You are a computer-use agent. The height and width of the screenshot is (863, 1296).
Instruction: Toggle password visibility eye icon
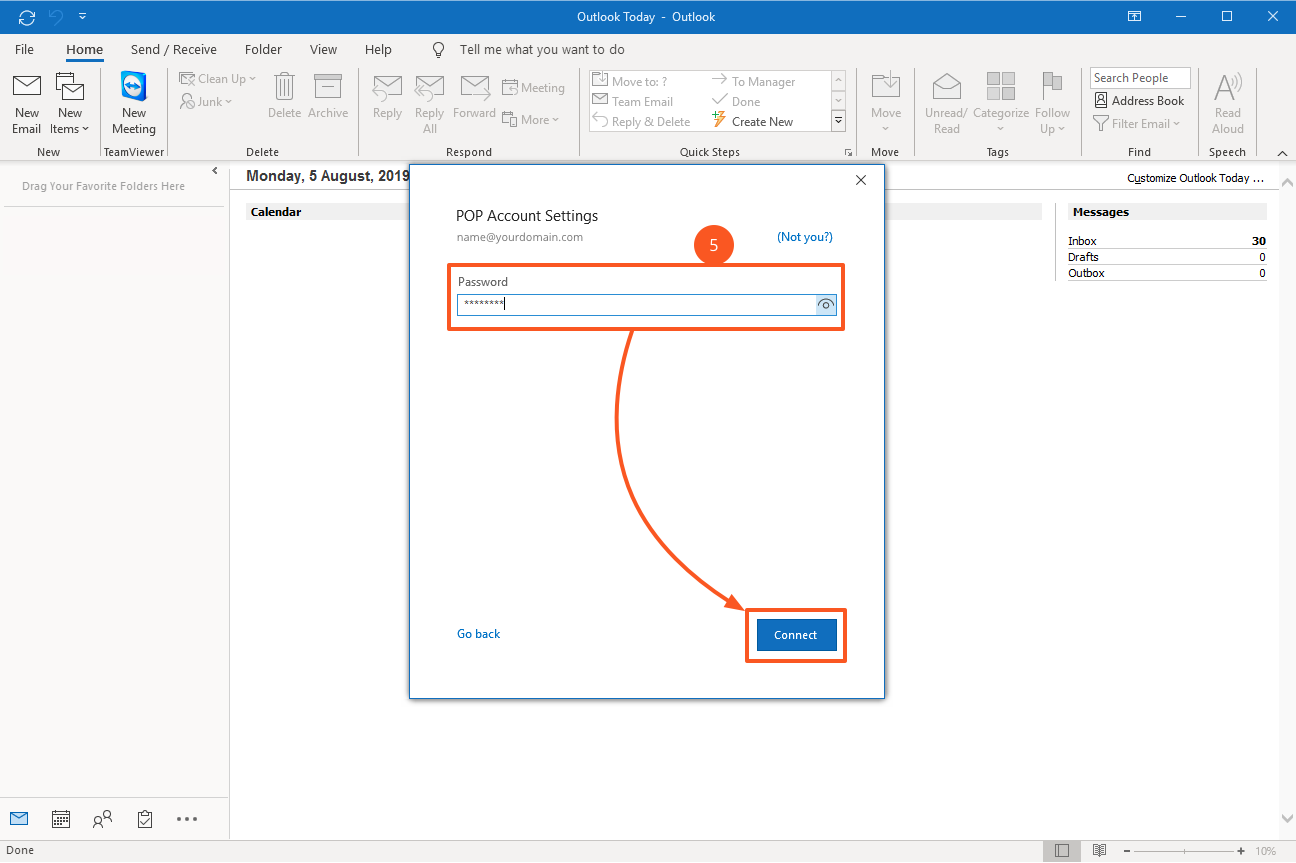[x=826, y=305]
